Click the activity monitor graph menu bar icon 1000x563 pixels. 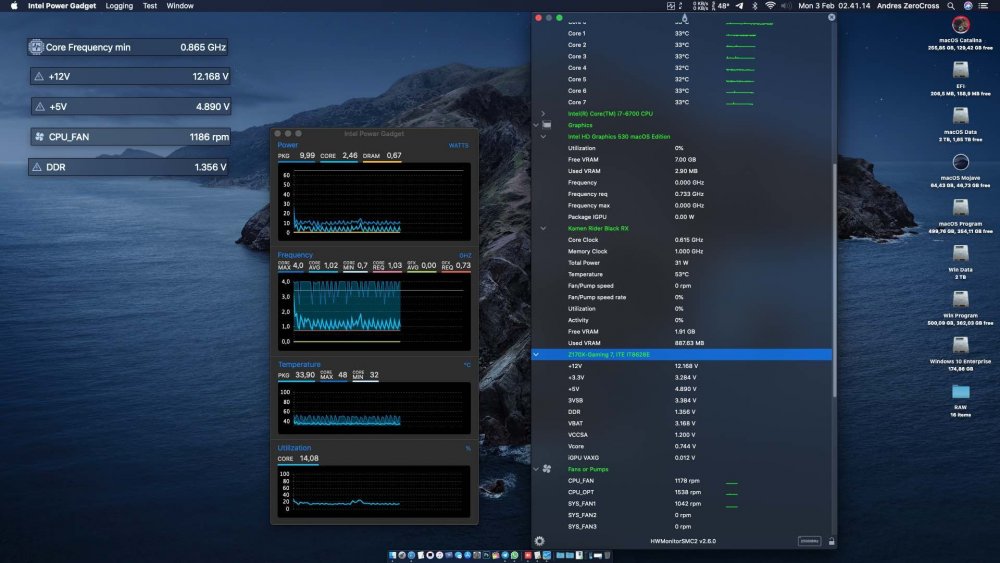[x=670, y=6]
